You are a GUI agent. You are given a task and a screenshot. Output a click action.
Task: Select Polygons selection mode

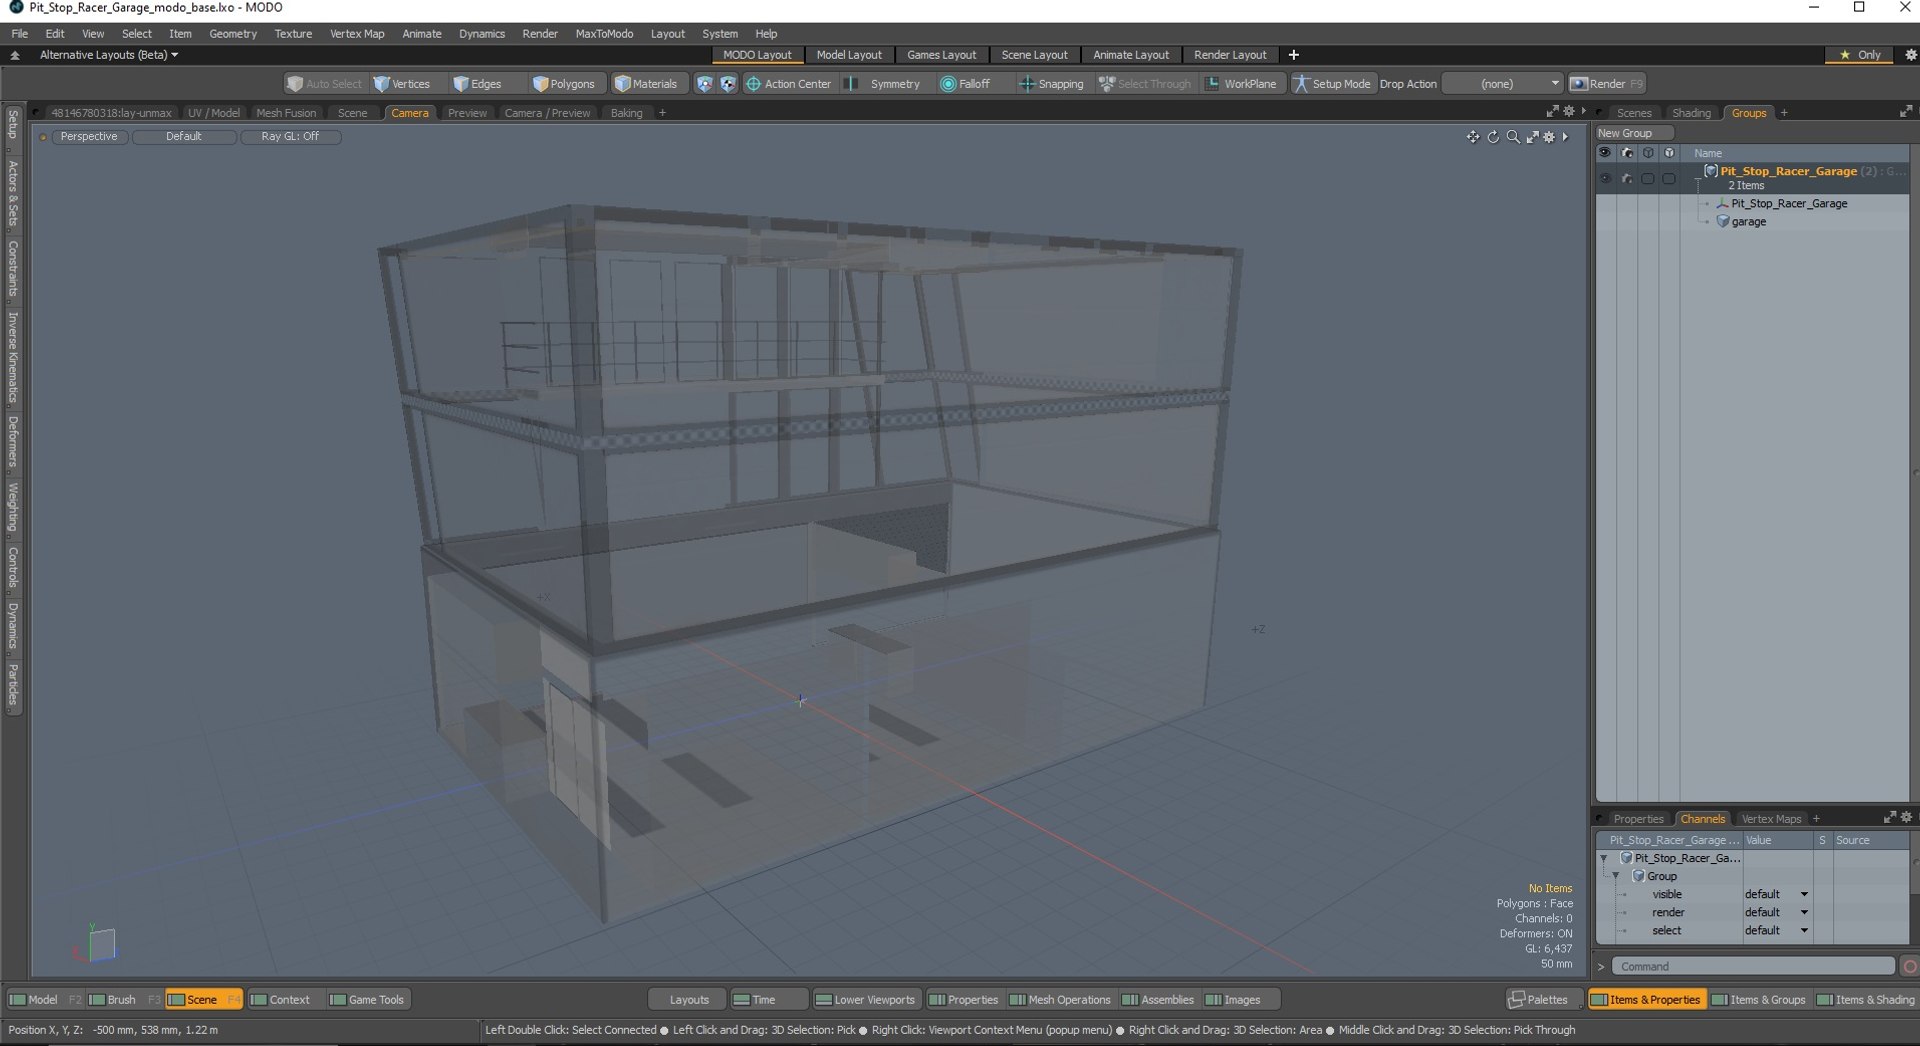(x=563, y=84)
